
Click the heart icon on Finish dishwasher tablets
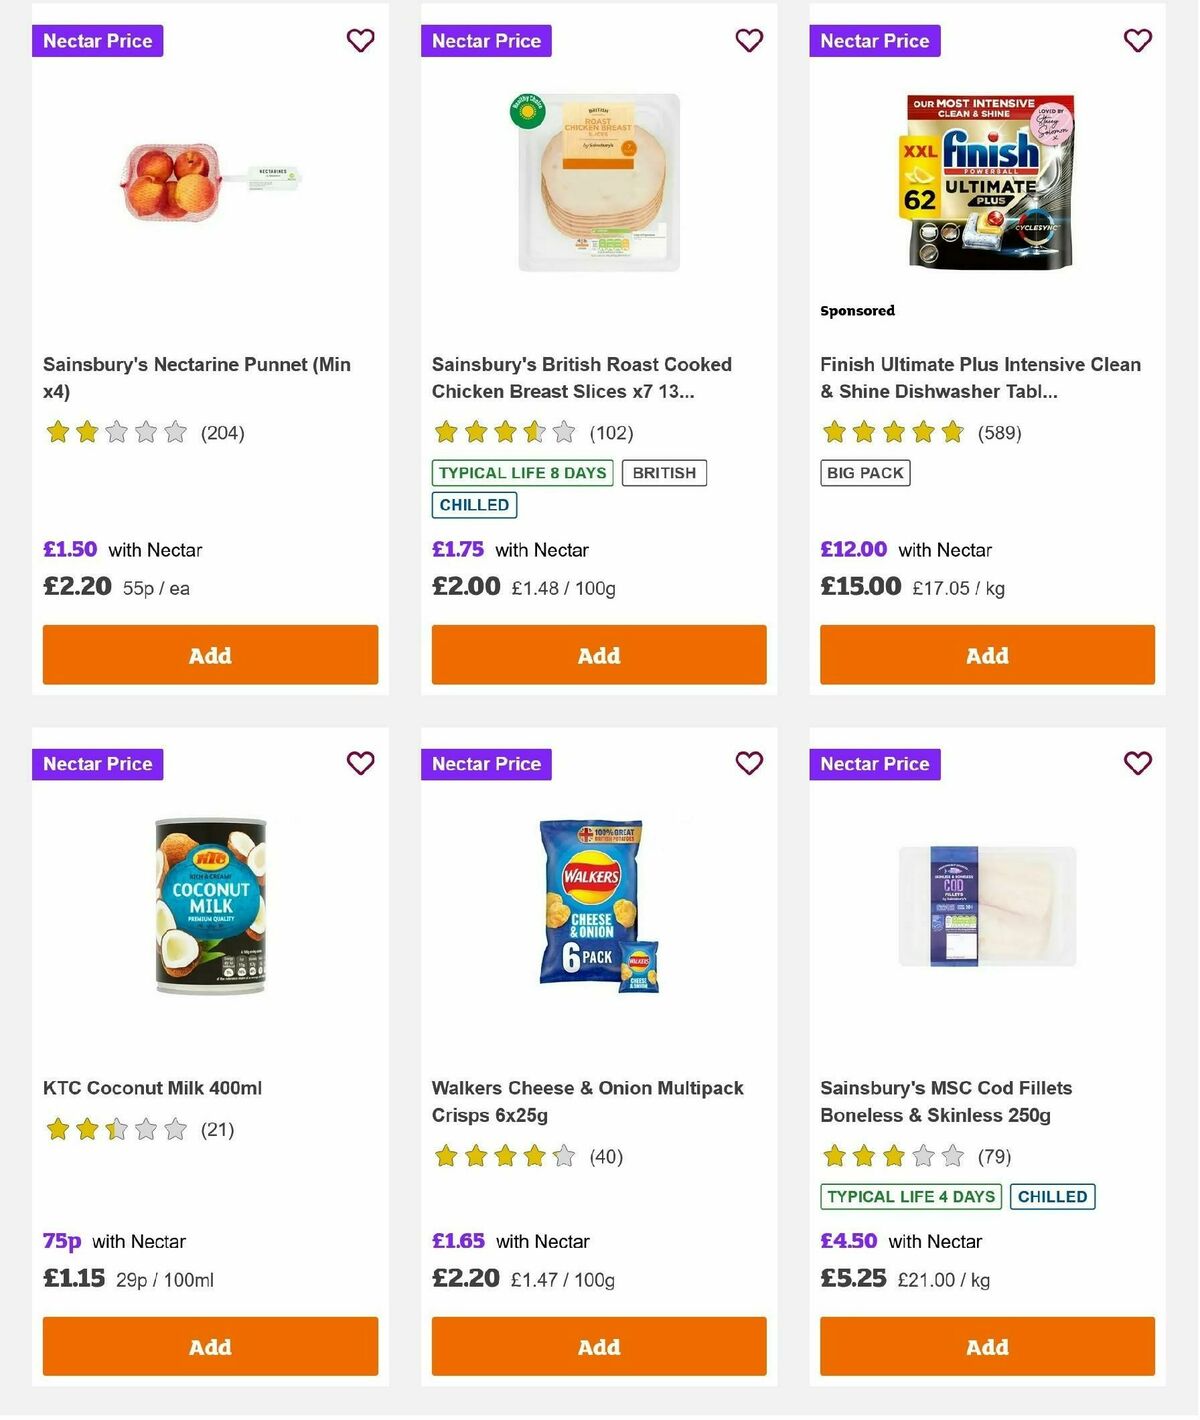1137,40
